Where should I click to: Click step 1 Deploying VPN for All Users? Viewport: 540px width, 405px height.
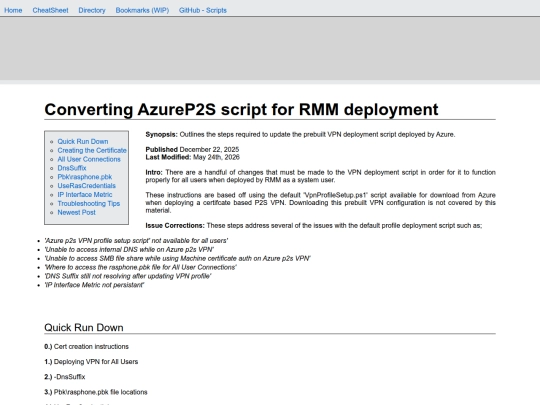(x=91, y=362)
